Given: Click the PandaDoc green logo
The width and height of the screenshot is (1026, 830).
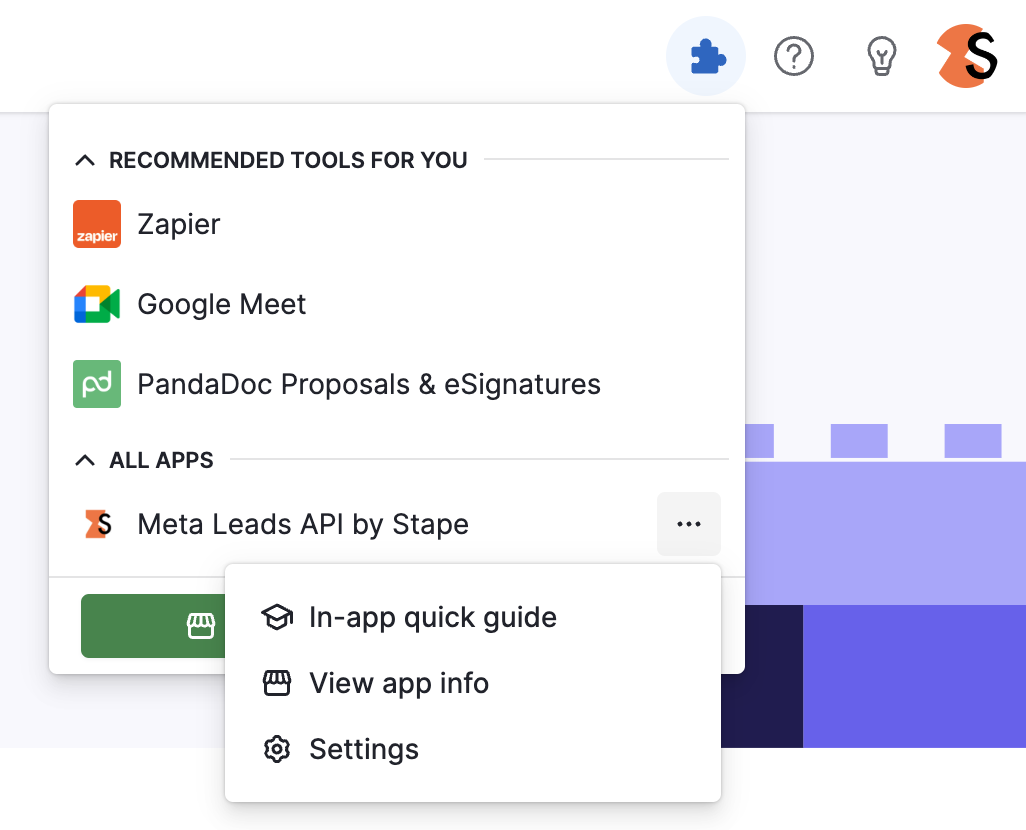Looking at the screenshot, I should 97,384.
